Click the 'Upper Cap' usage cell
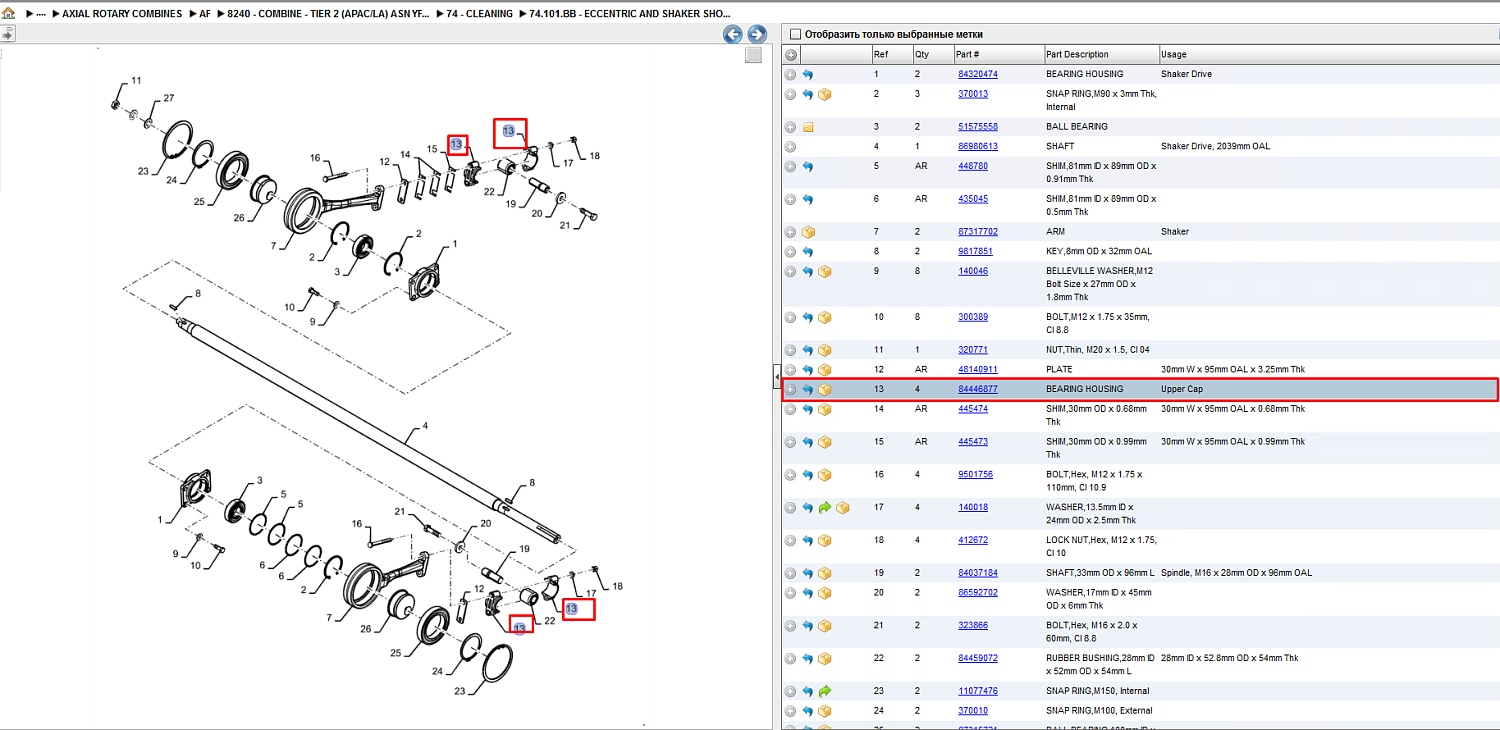 pos(1182,390)
